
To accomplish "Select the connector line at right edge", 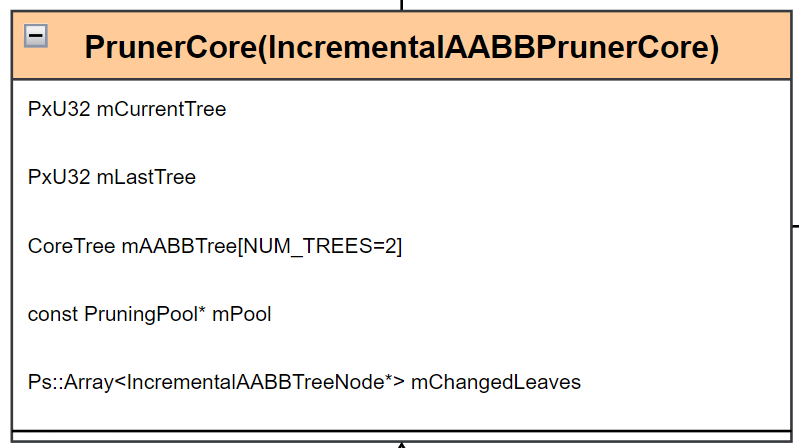I will (x=795, y=226).
